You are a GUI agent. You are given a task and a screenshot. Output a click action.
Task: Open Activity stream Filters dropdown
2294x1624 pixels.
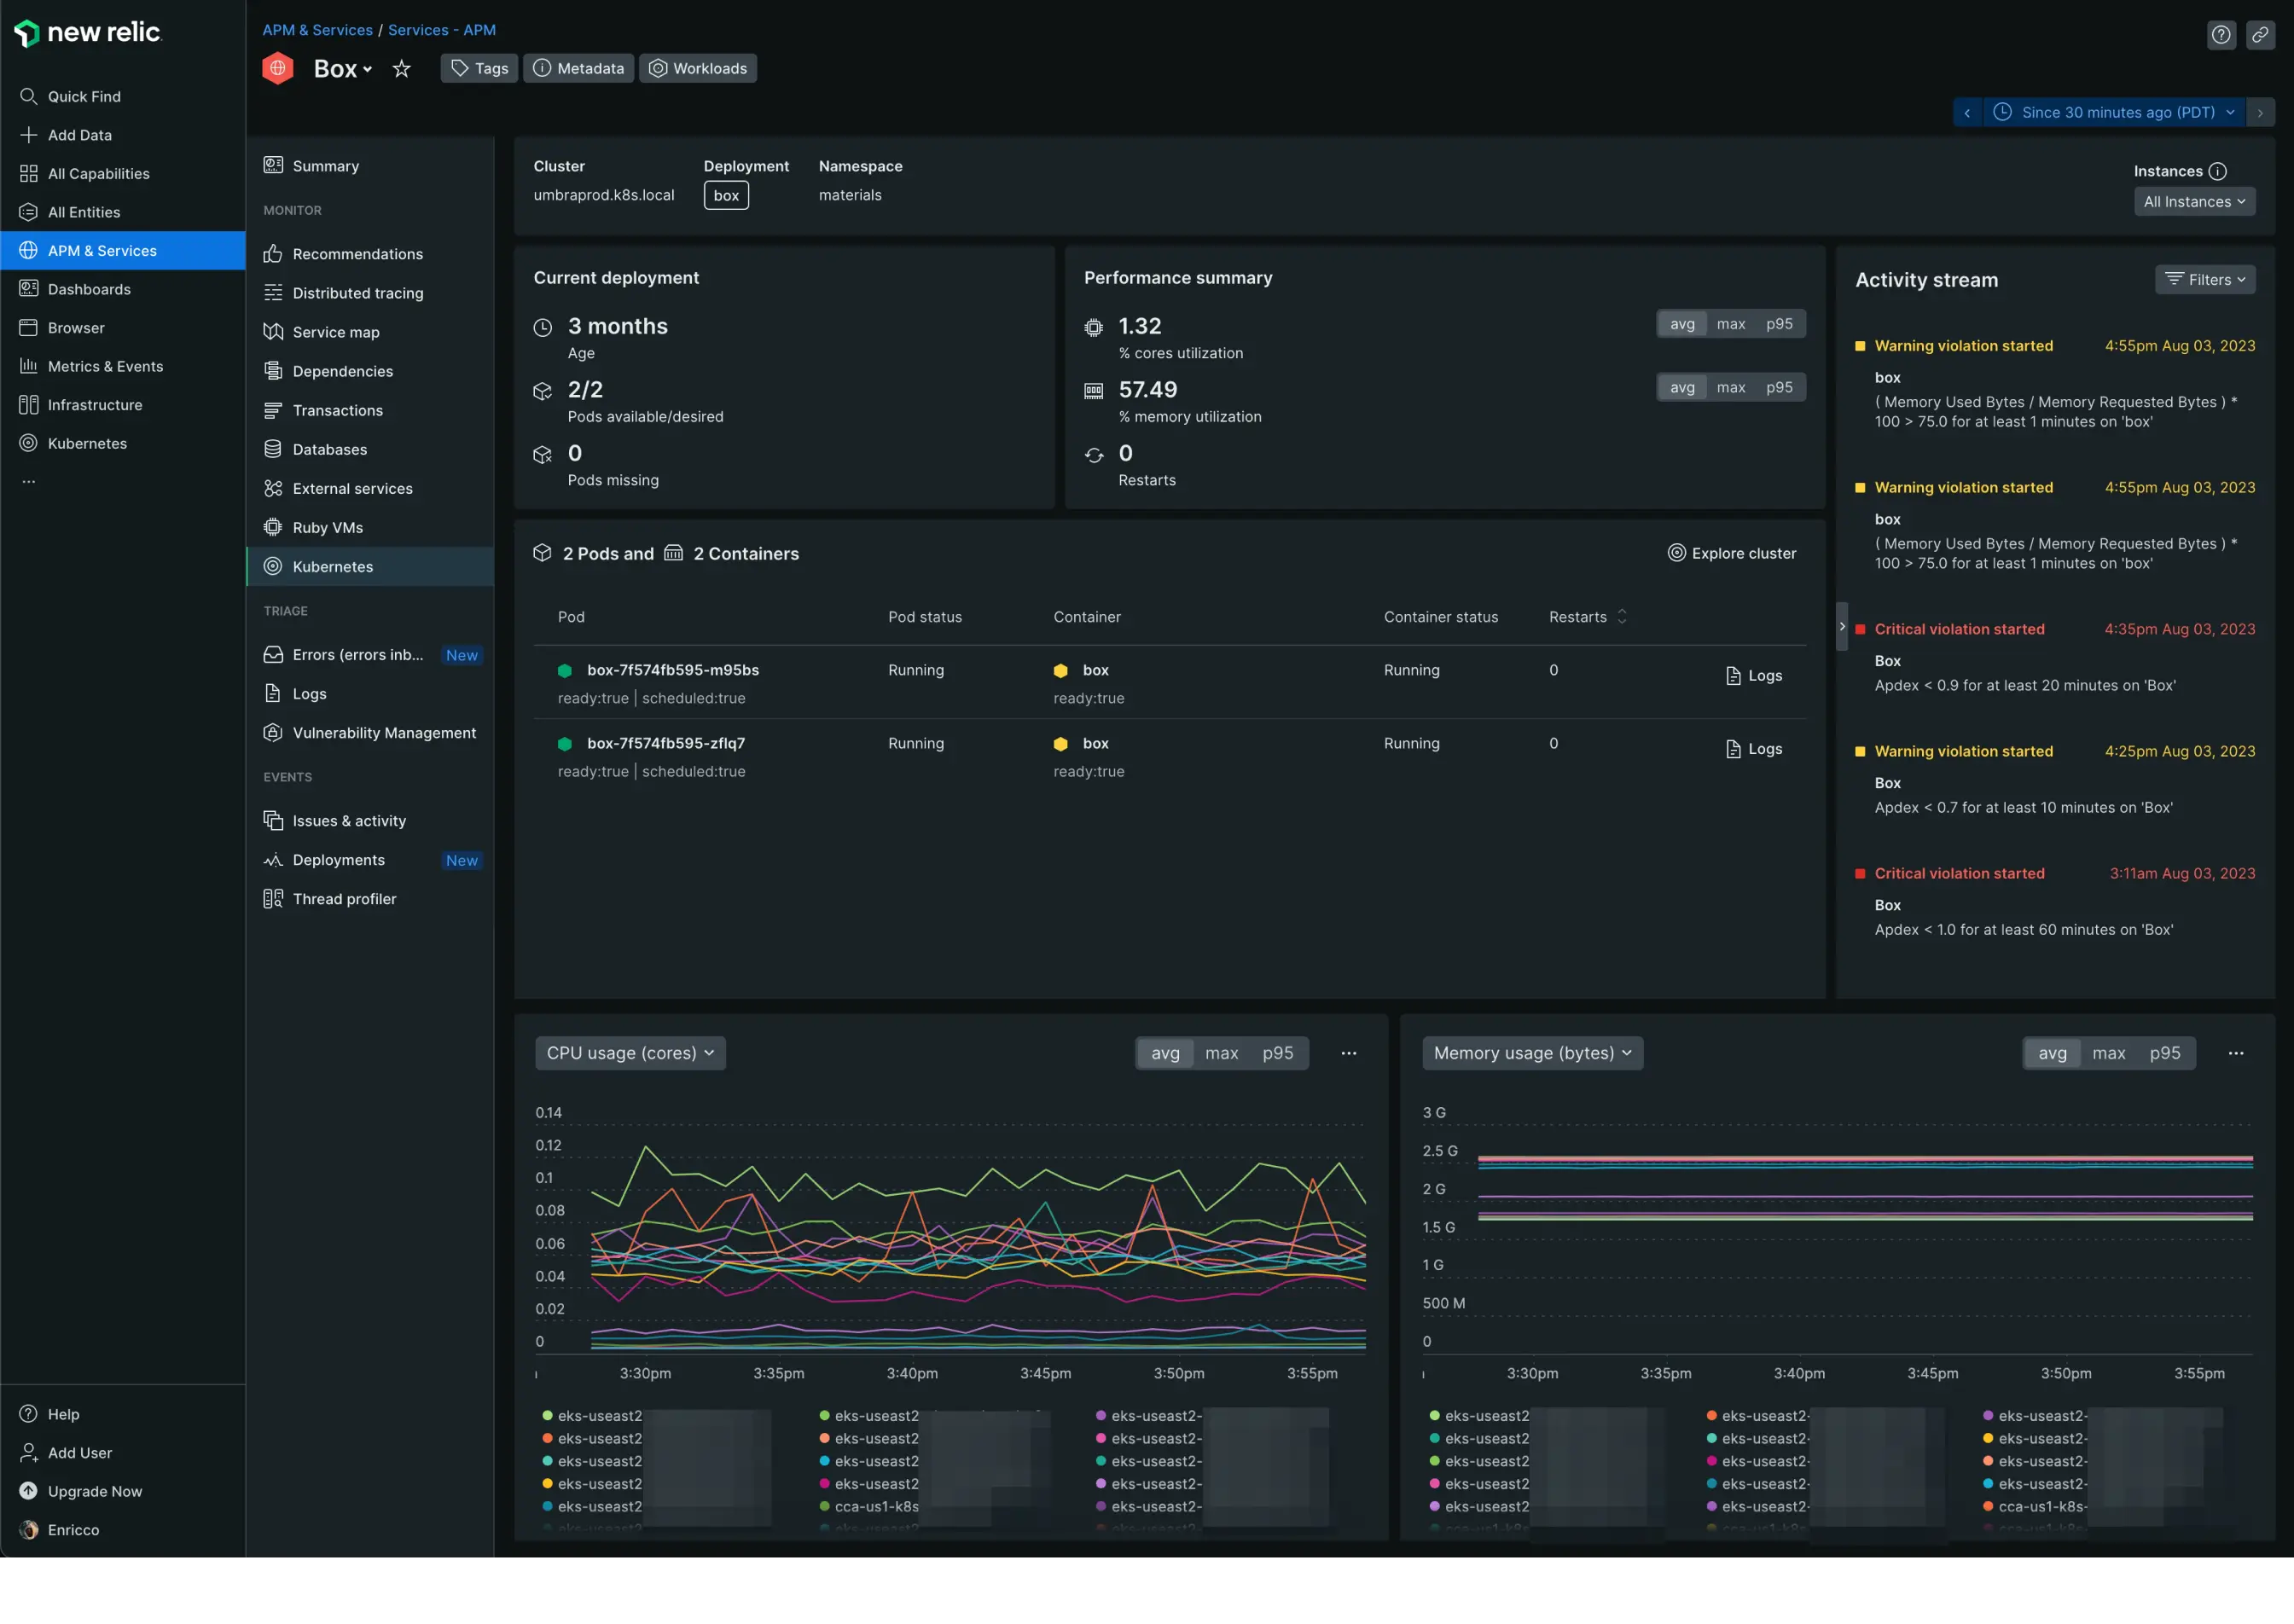click(2204, 280)
